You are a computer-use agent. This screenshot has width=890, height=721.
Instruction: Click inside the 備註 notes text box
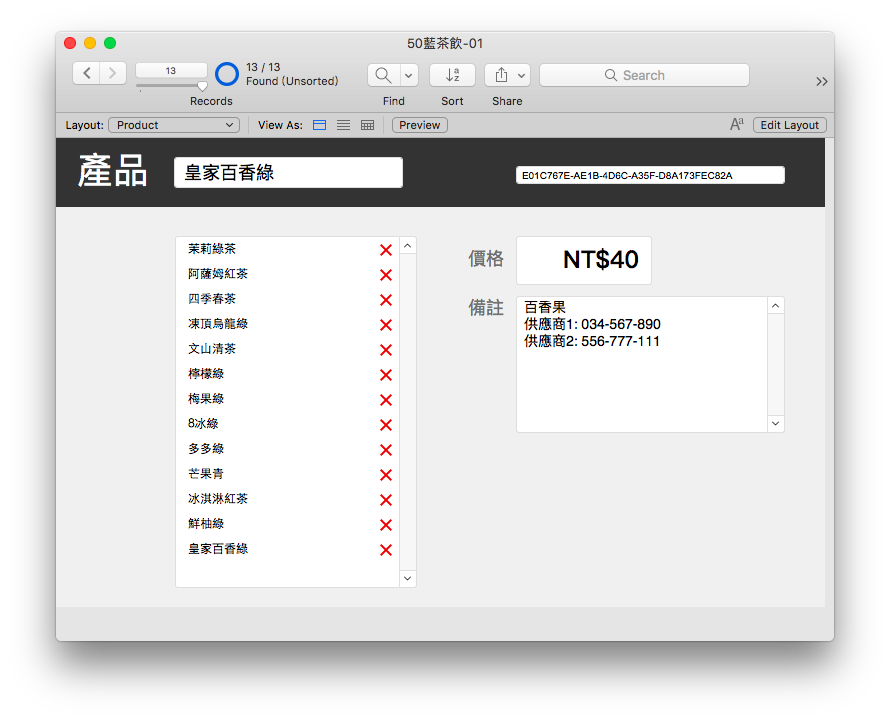(642, 364)
